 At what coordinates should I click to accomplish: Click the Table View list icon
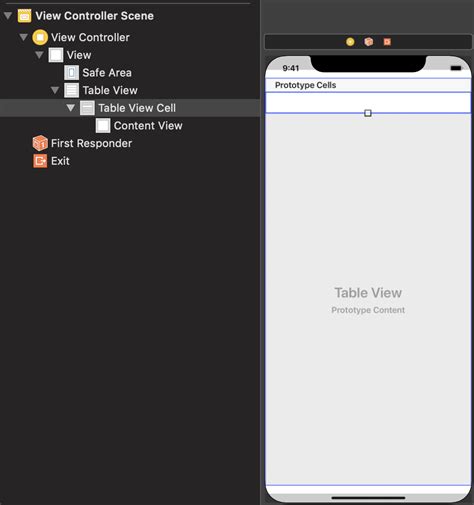pos(71,90)
